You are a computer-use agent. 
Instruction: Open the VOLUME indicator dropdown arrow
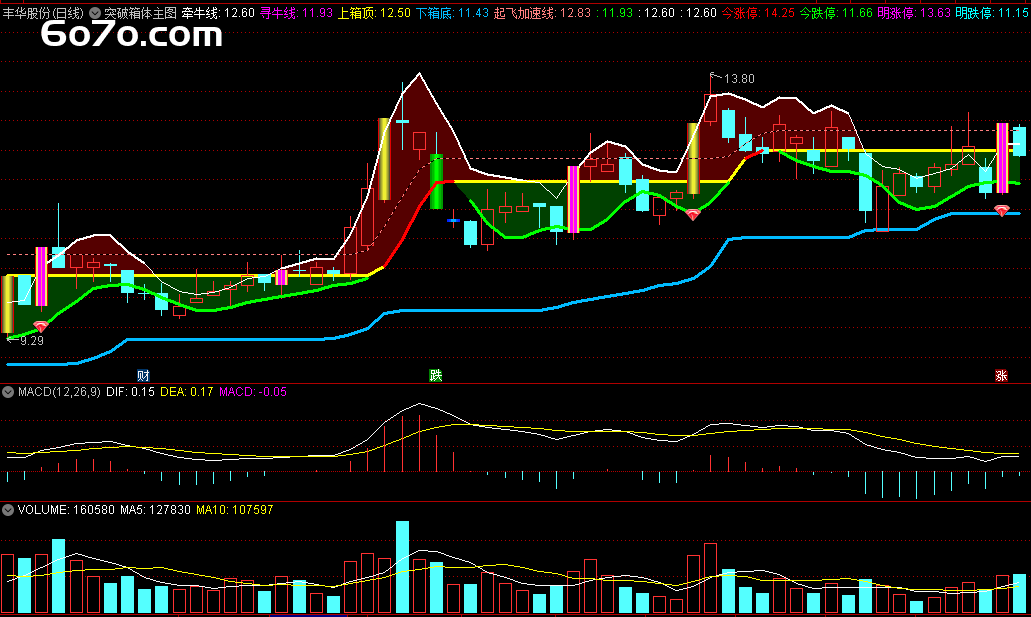[8, 510]
